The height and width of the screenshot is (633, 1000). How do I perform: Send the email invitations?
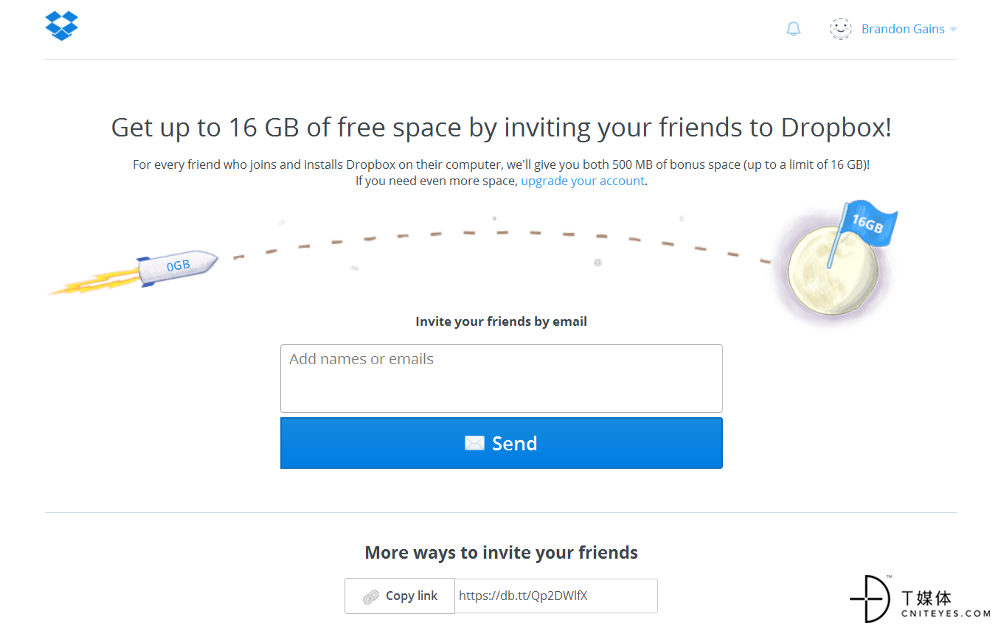501,443
